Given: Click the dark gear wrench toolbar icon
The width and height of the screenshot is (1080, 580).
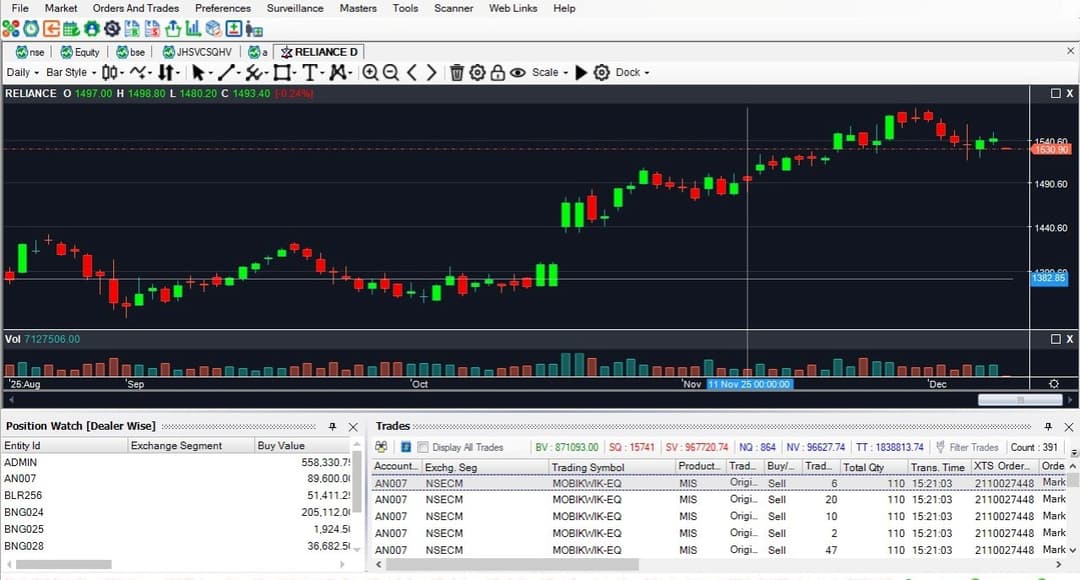Looking at the screenshot, I should click(112, 29).
